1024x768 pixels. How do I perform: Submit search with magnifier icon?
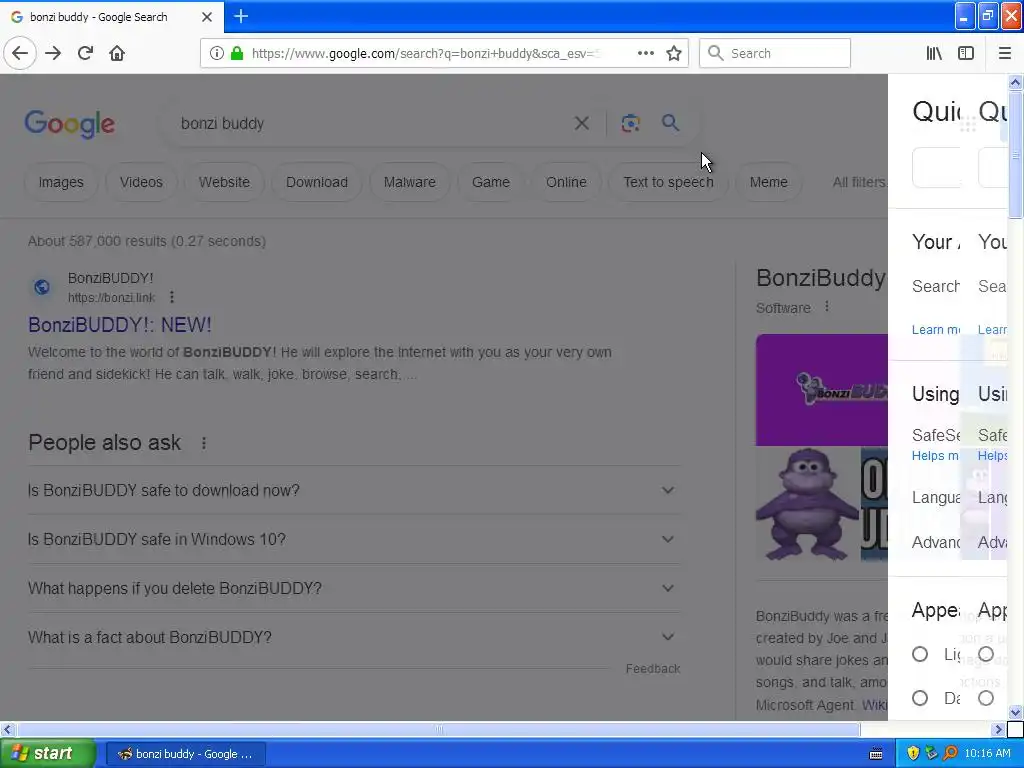670,123
